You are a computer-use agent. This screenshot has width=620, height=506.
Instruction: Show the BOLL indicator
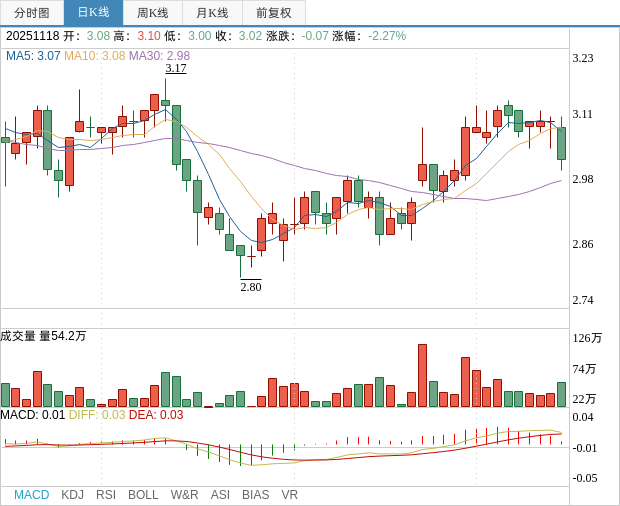tap(143, 495)
